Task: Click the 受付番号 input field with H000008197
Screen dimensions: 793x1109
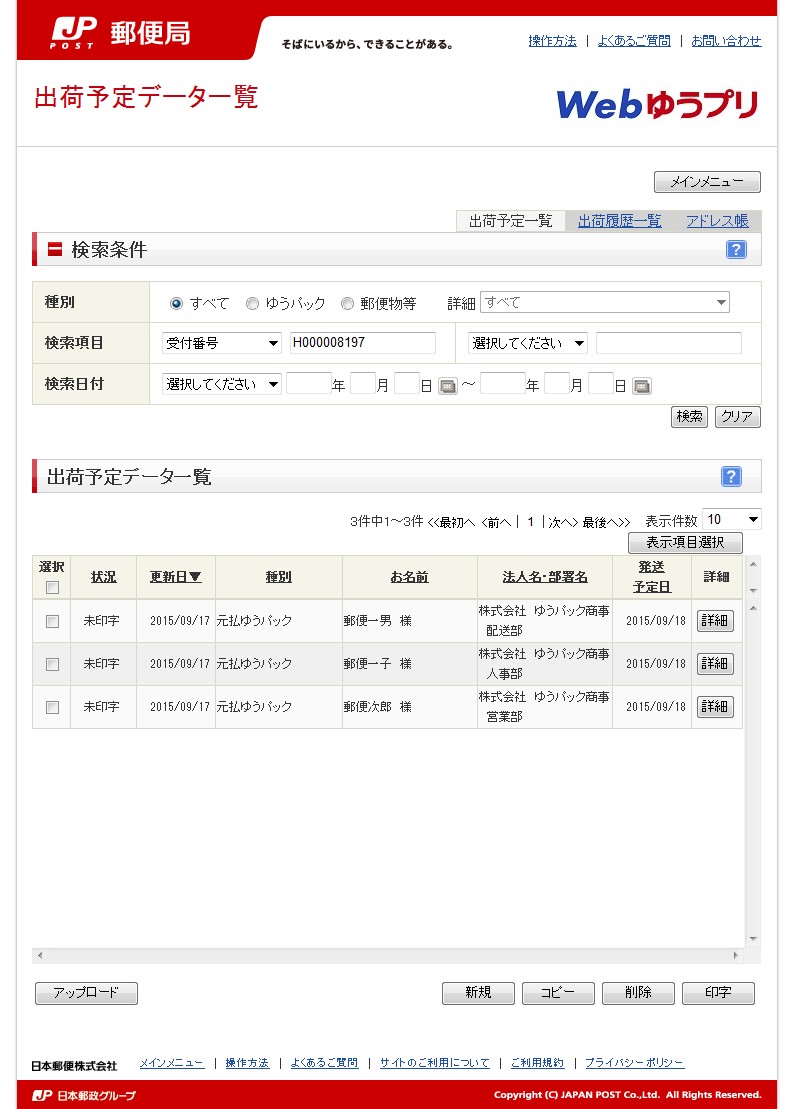Action: point(362,344)
